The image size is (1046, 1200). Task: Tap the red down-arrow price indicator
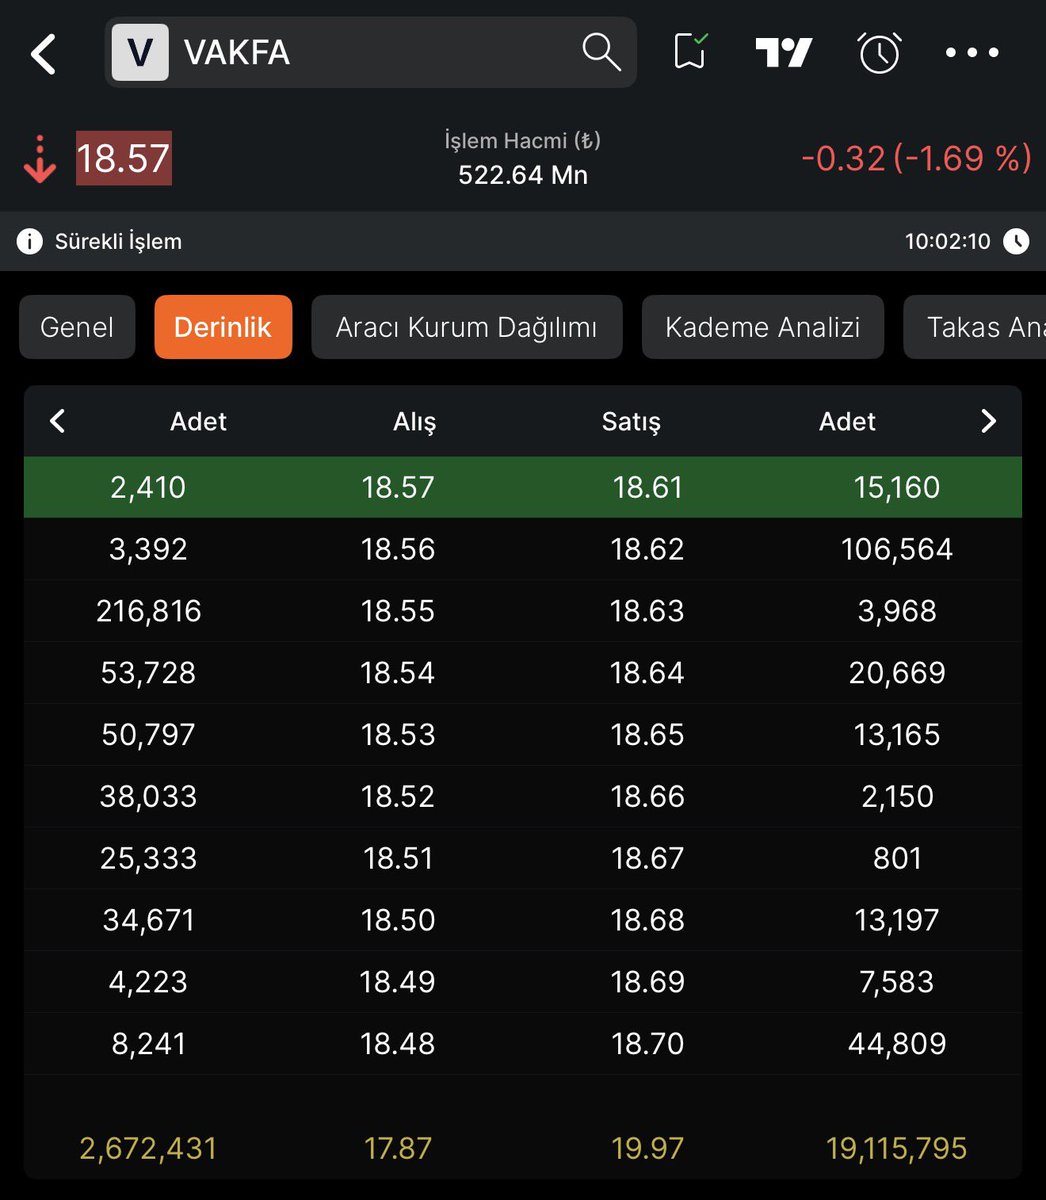40,161
